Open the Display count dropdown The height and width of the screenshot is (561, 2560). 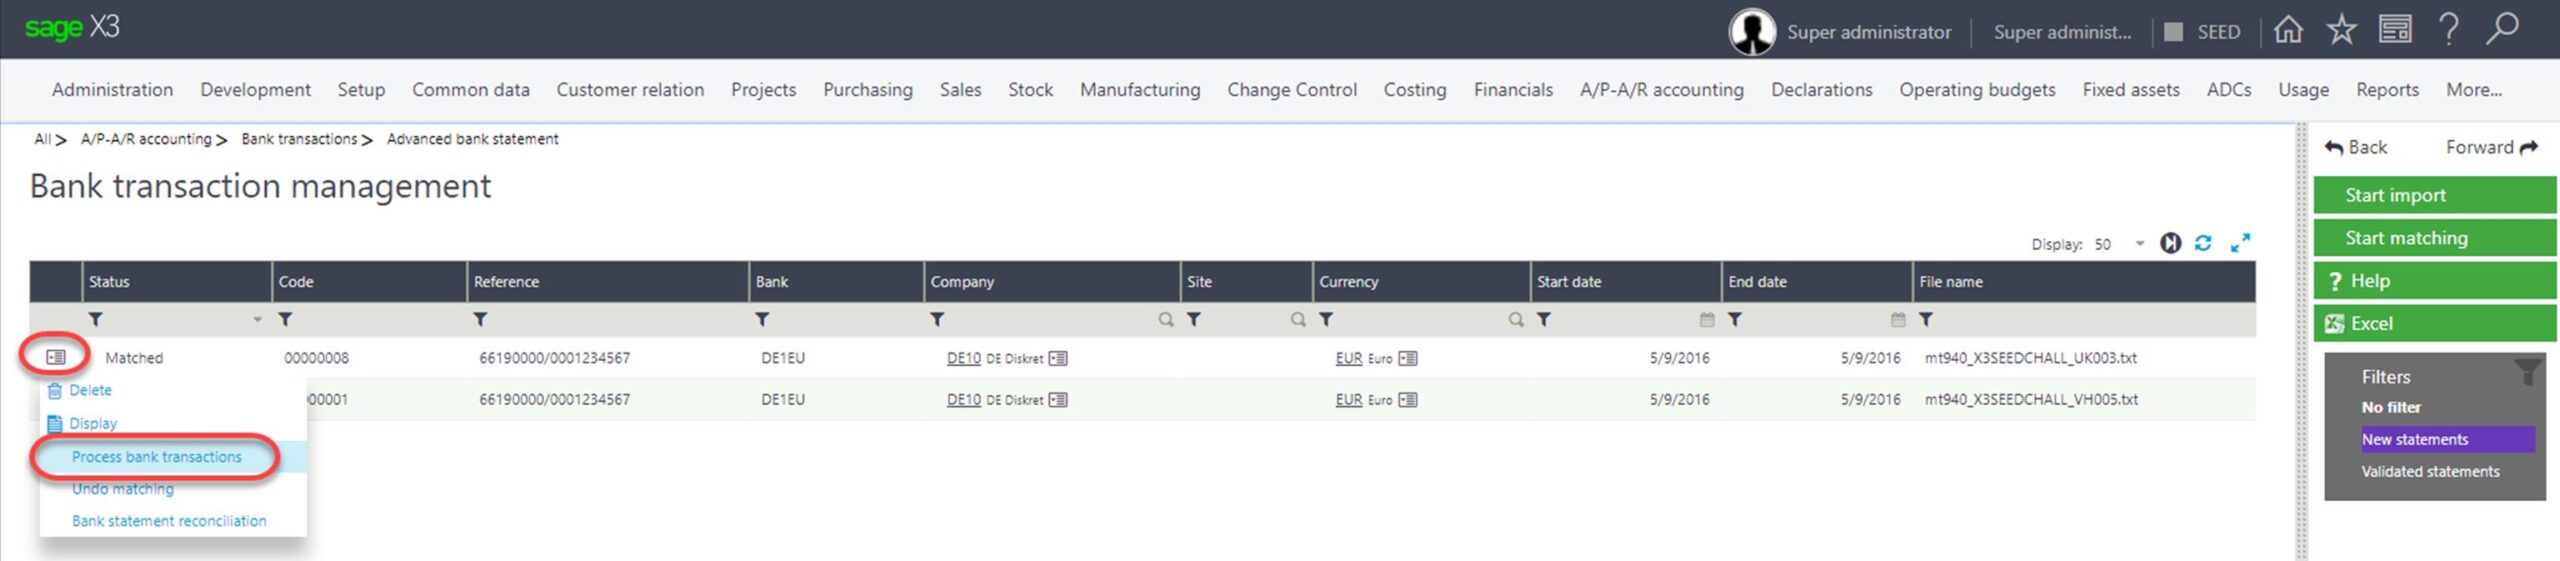[x=2140, y=244]
